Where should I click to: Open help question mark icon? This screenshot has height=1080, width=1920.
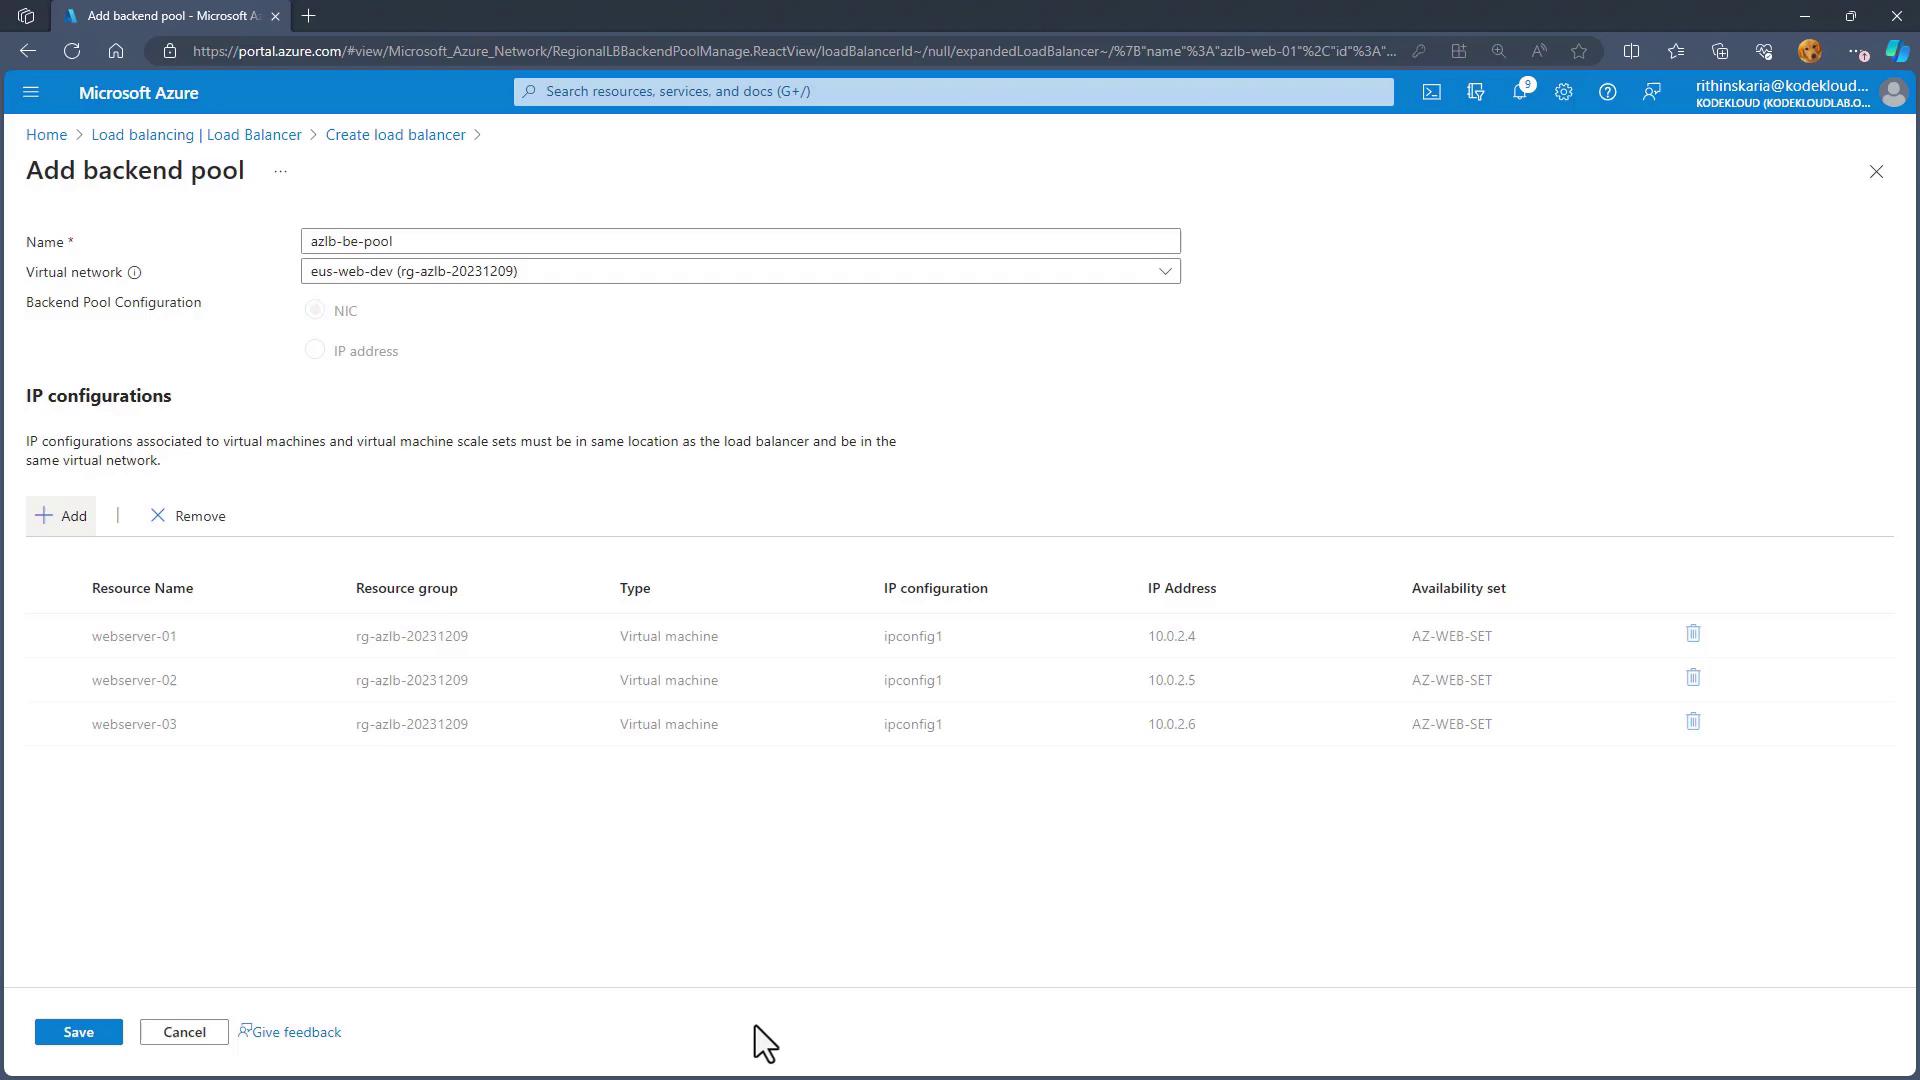point(1607,92)
